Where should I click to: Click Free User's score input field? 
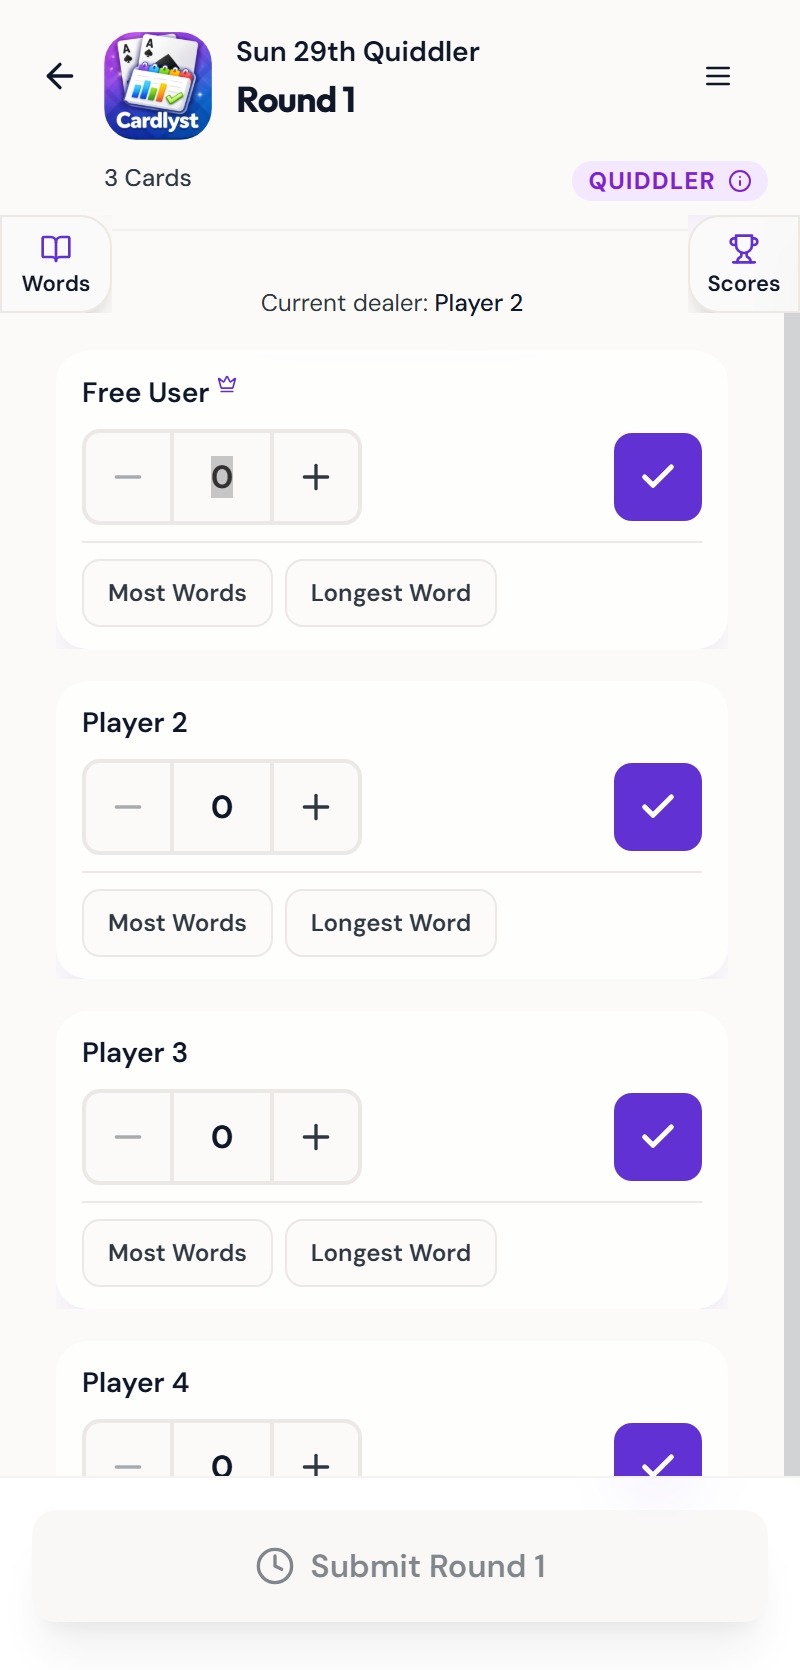(x=221, y=477)
